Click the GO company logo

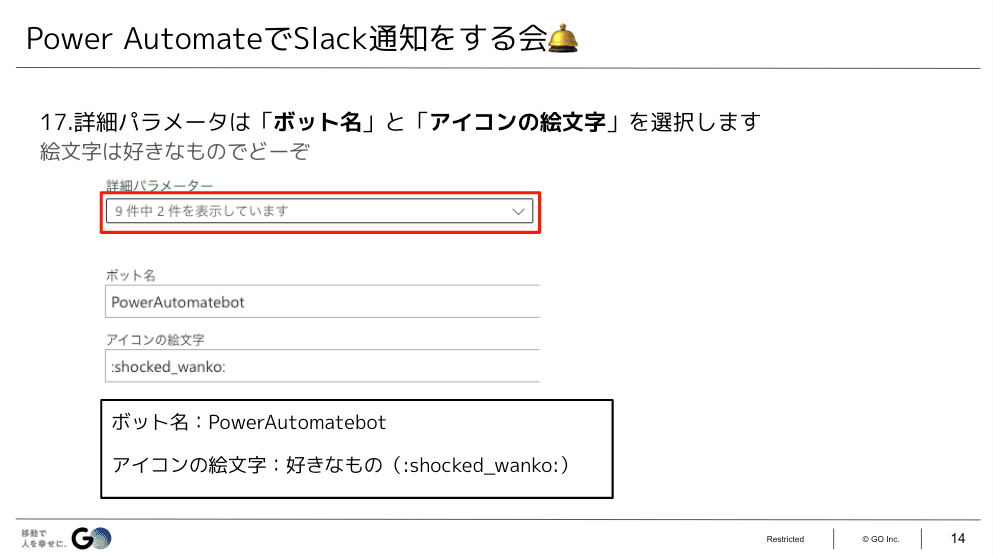(x=91, y=539)
